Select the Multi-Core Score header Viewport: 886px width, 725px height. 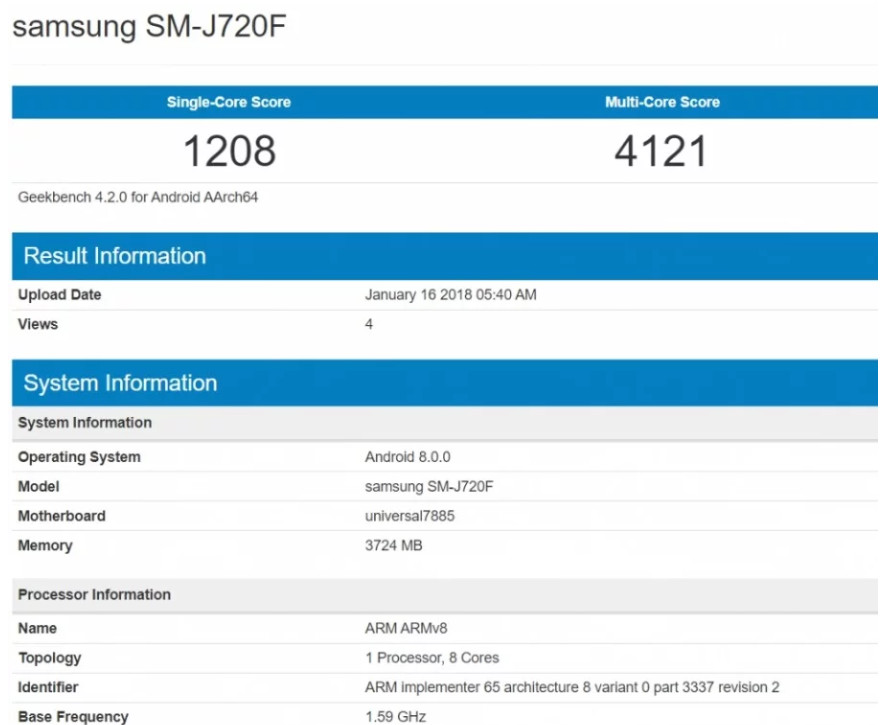[x=662, y=102]
